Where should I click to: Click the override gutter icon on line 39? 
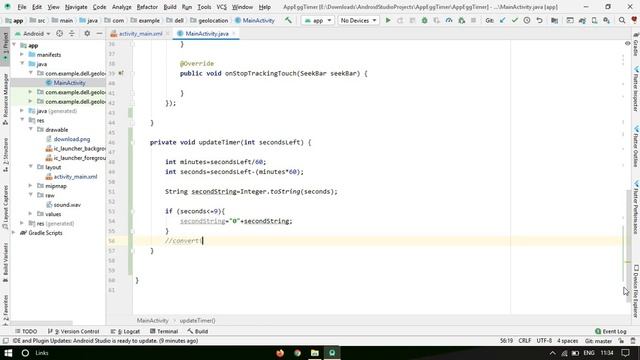click(121, 73)
